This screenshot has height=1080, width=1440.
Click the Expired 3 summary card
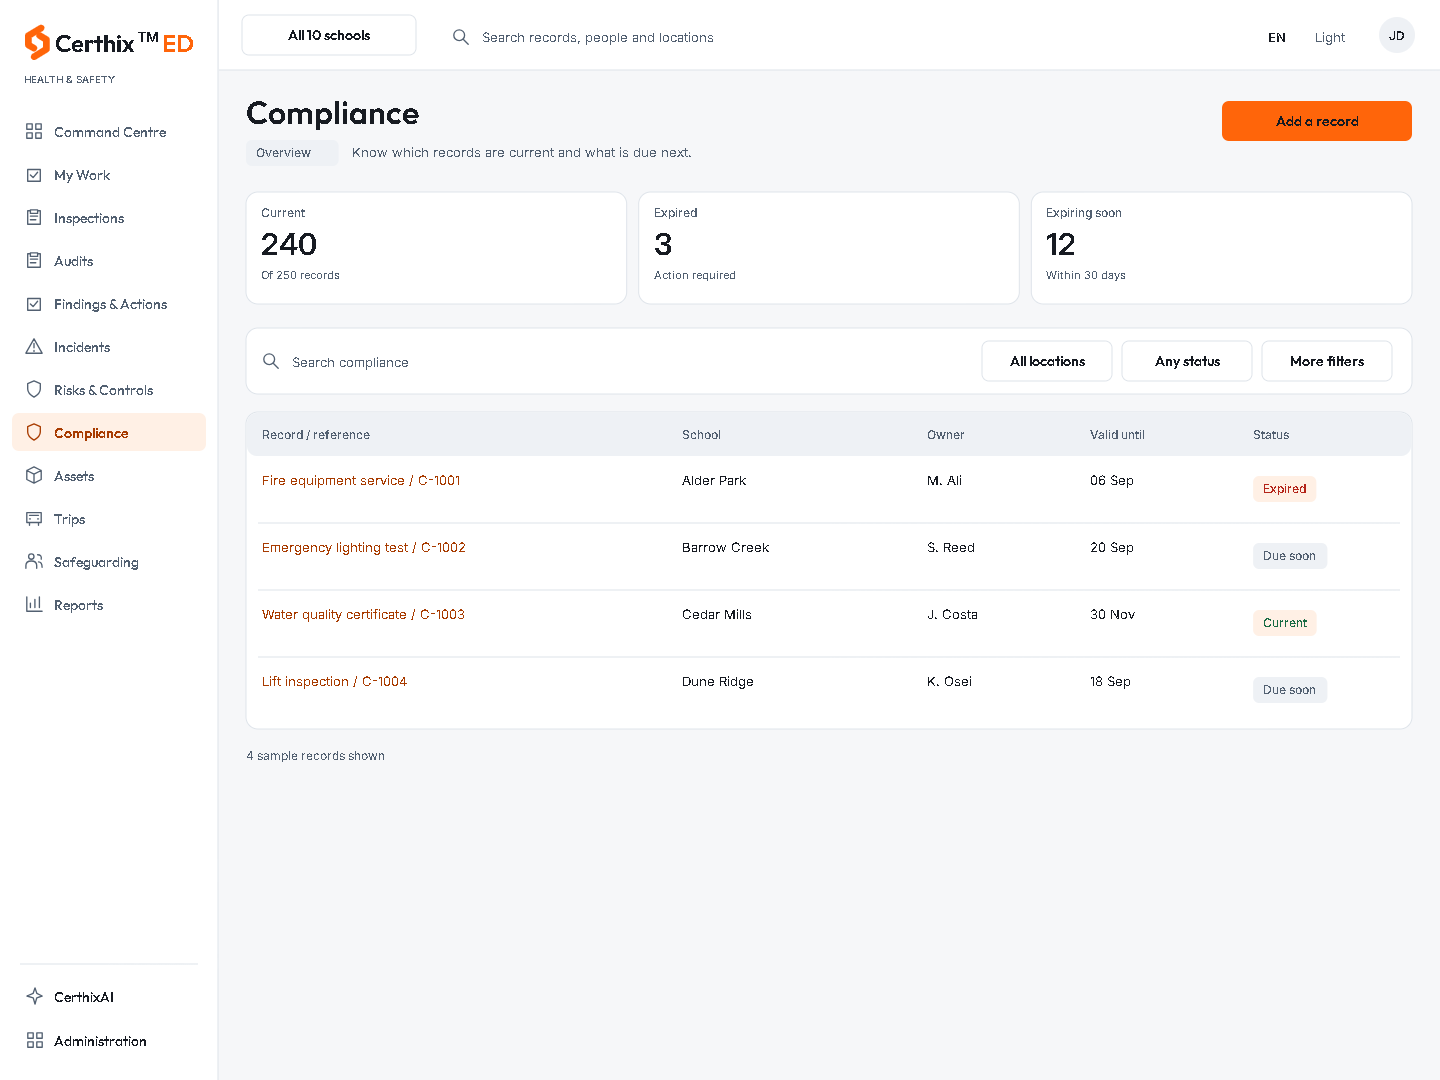click(x=829, y=248)
